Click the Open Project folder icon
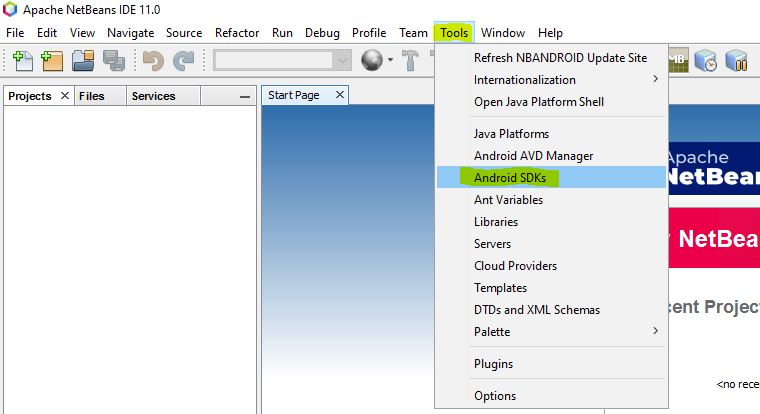 click(x=83, y=61)
